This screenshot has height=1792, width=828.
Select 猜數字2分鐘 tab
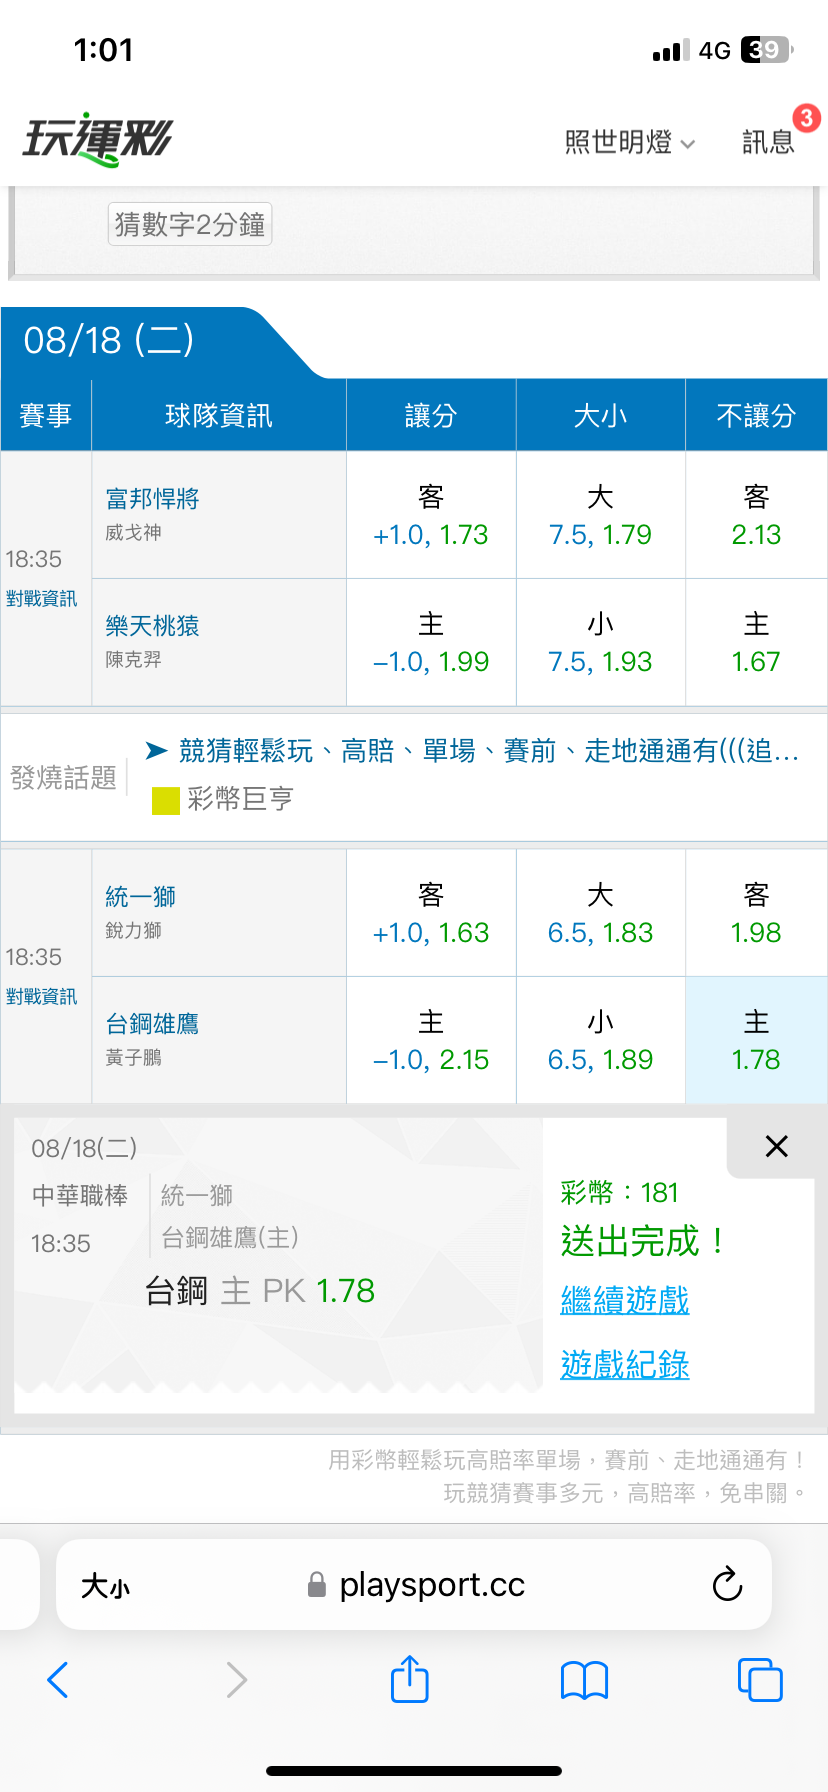(x=190, y=224)
